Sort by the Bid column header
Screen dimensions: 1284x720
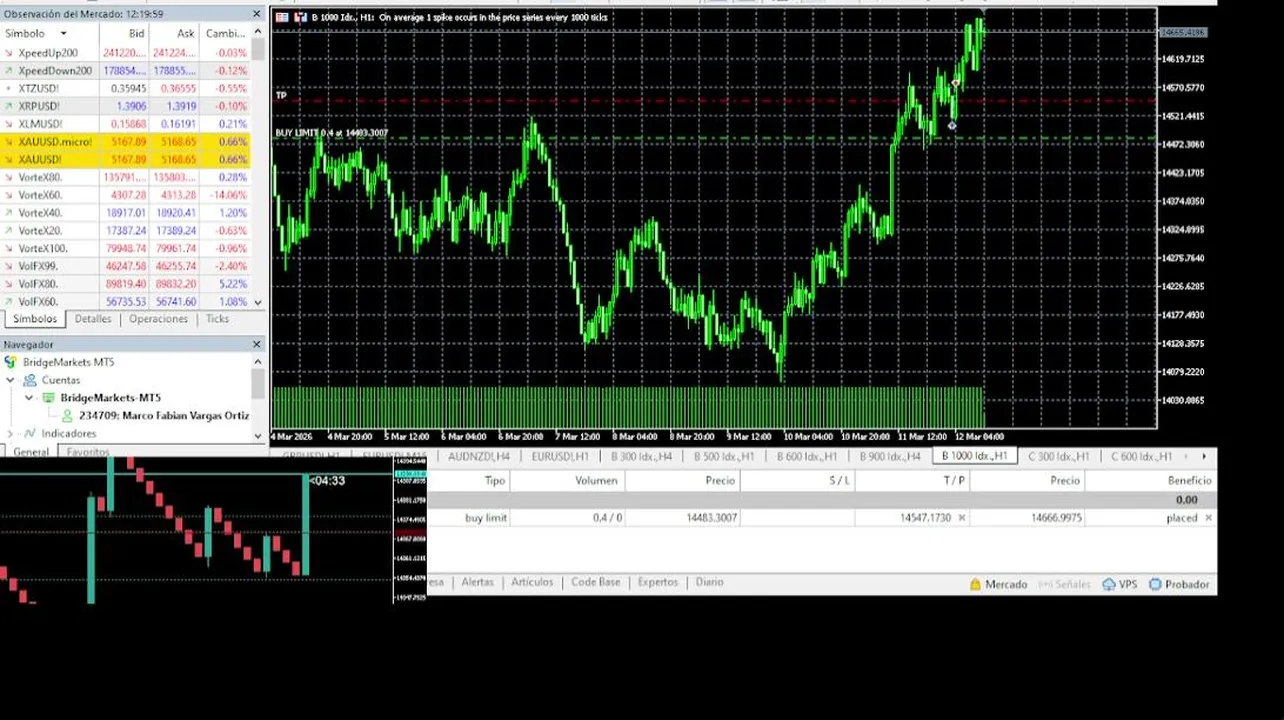click(x=124, y=34)
